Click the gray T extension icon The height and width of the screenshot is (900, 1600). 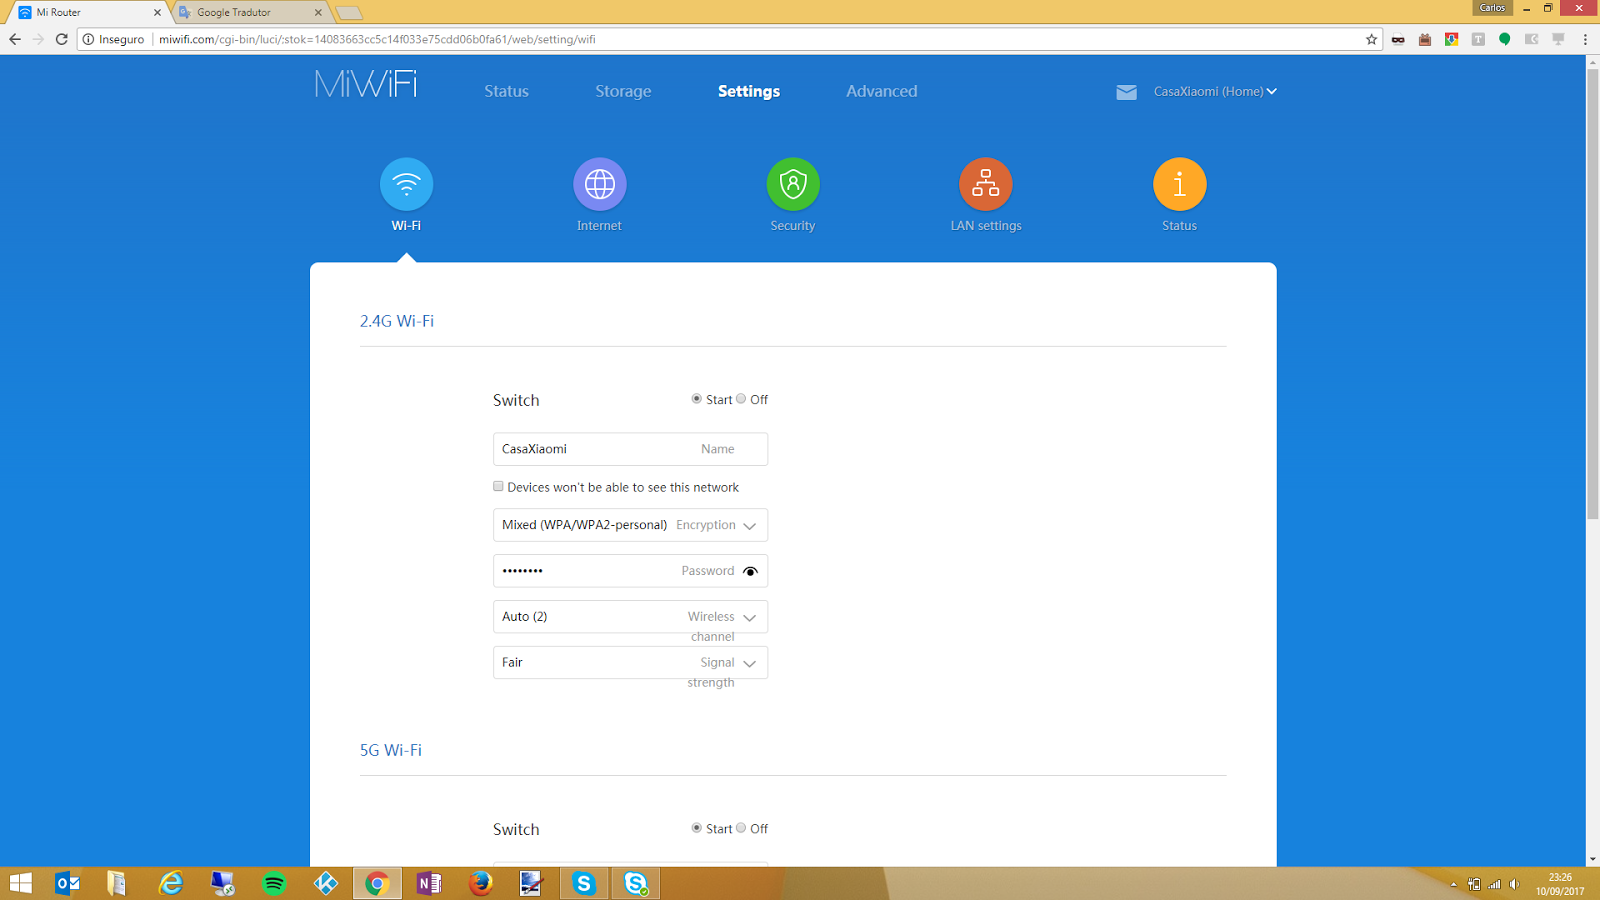[x=1478, y=39]
